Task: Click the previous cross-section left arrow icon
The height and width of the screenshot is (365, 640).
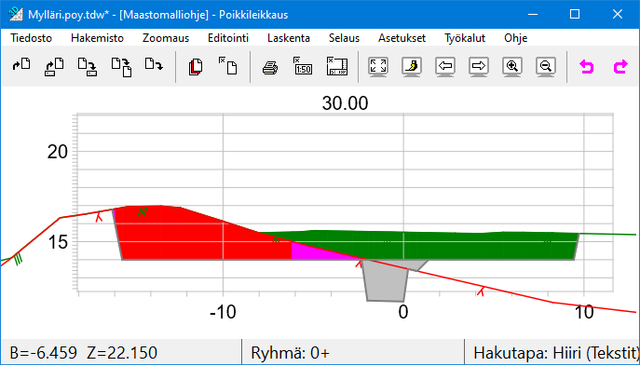Action: [x=445, y=67]
